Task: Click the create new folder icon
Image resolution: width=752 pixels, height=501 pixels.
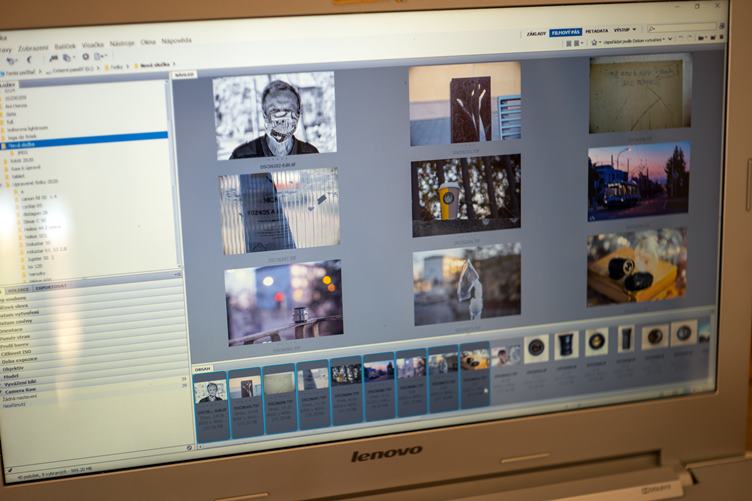Action: tap(712, 37)
